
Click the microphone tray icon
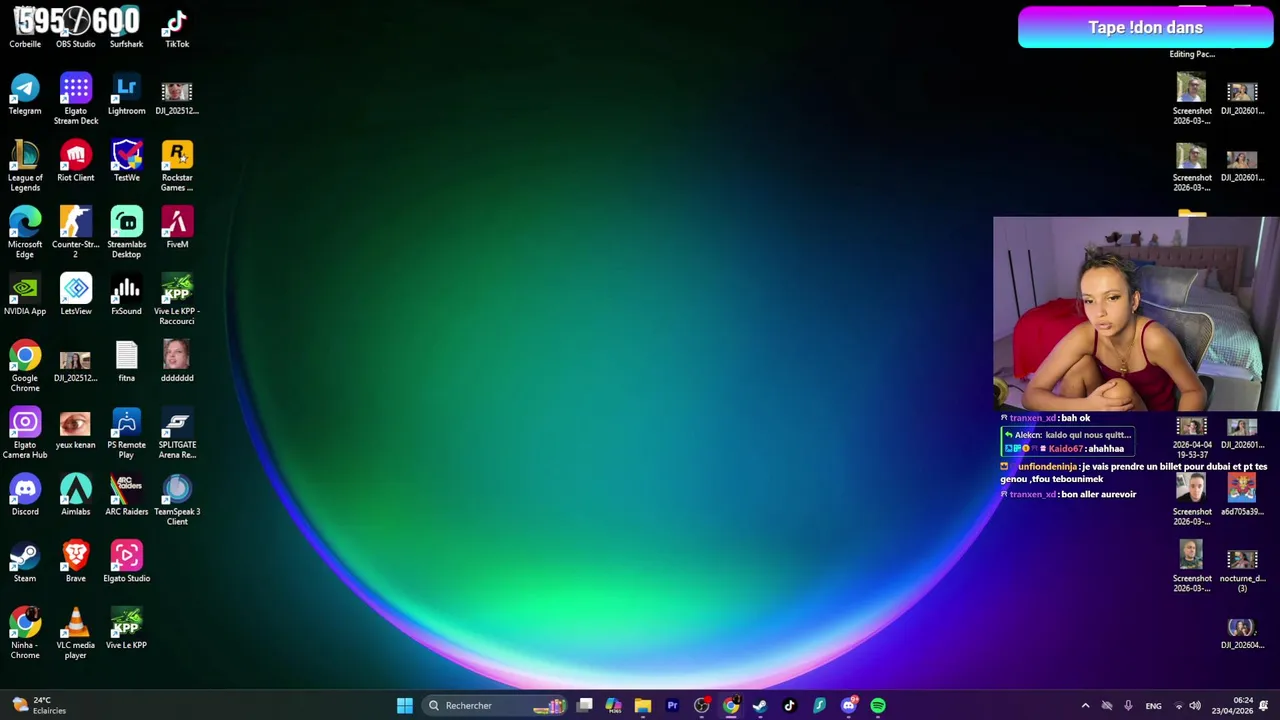[1128, 706]
